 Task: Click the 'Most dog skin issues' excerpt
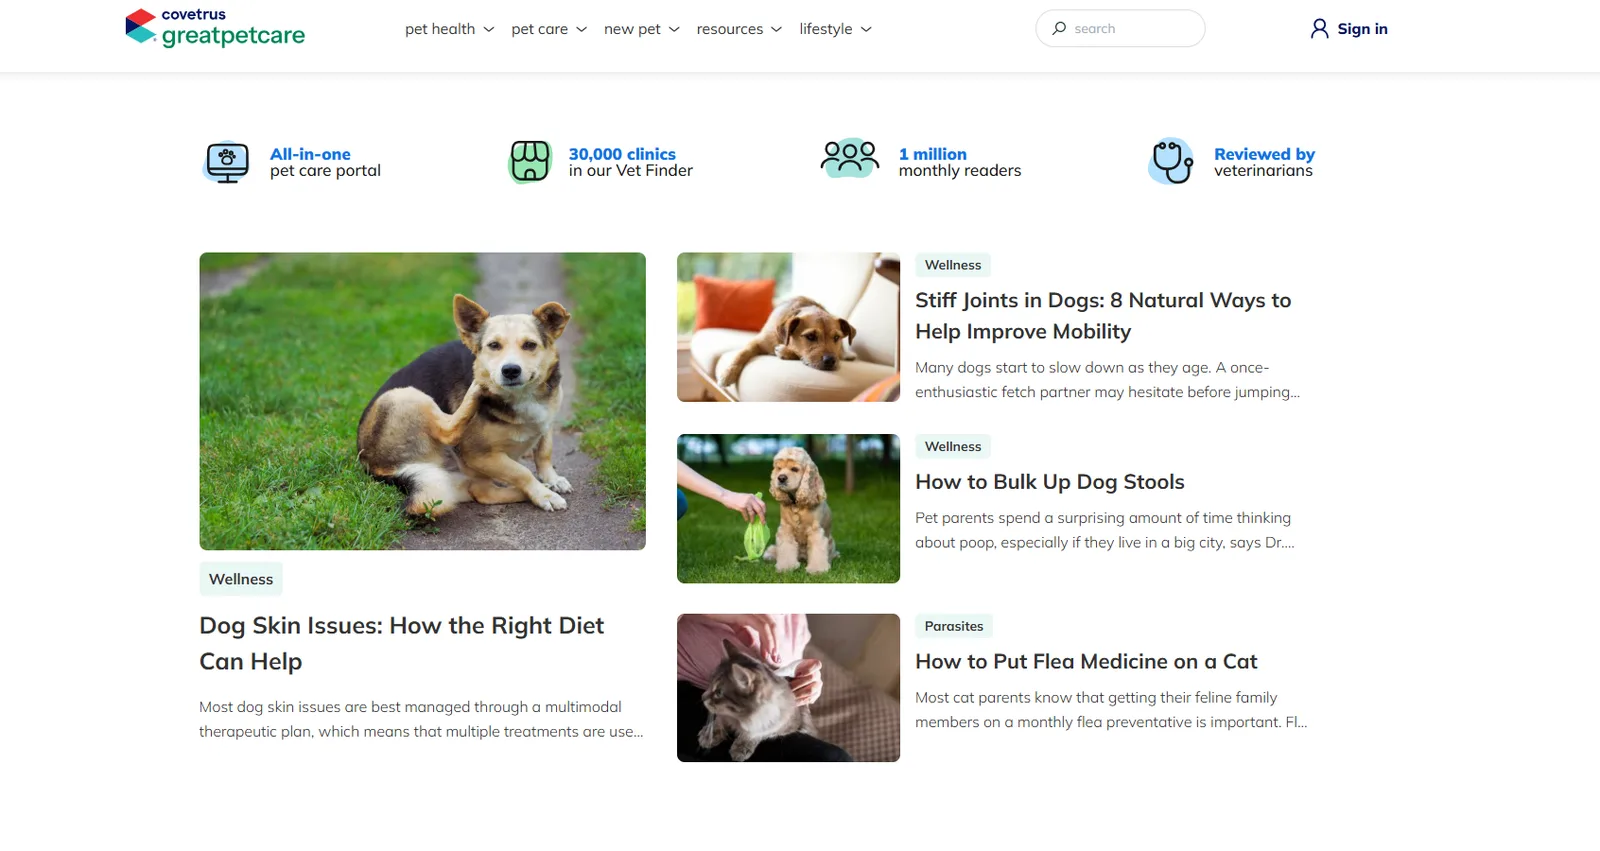pyautogui.click(x=421, y=719)
